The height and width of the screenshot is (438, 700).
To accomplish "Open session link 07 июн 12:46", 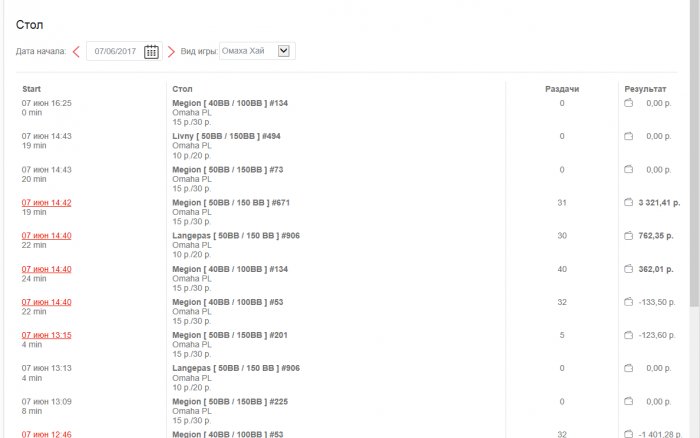I will tap(46, 434).
